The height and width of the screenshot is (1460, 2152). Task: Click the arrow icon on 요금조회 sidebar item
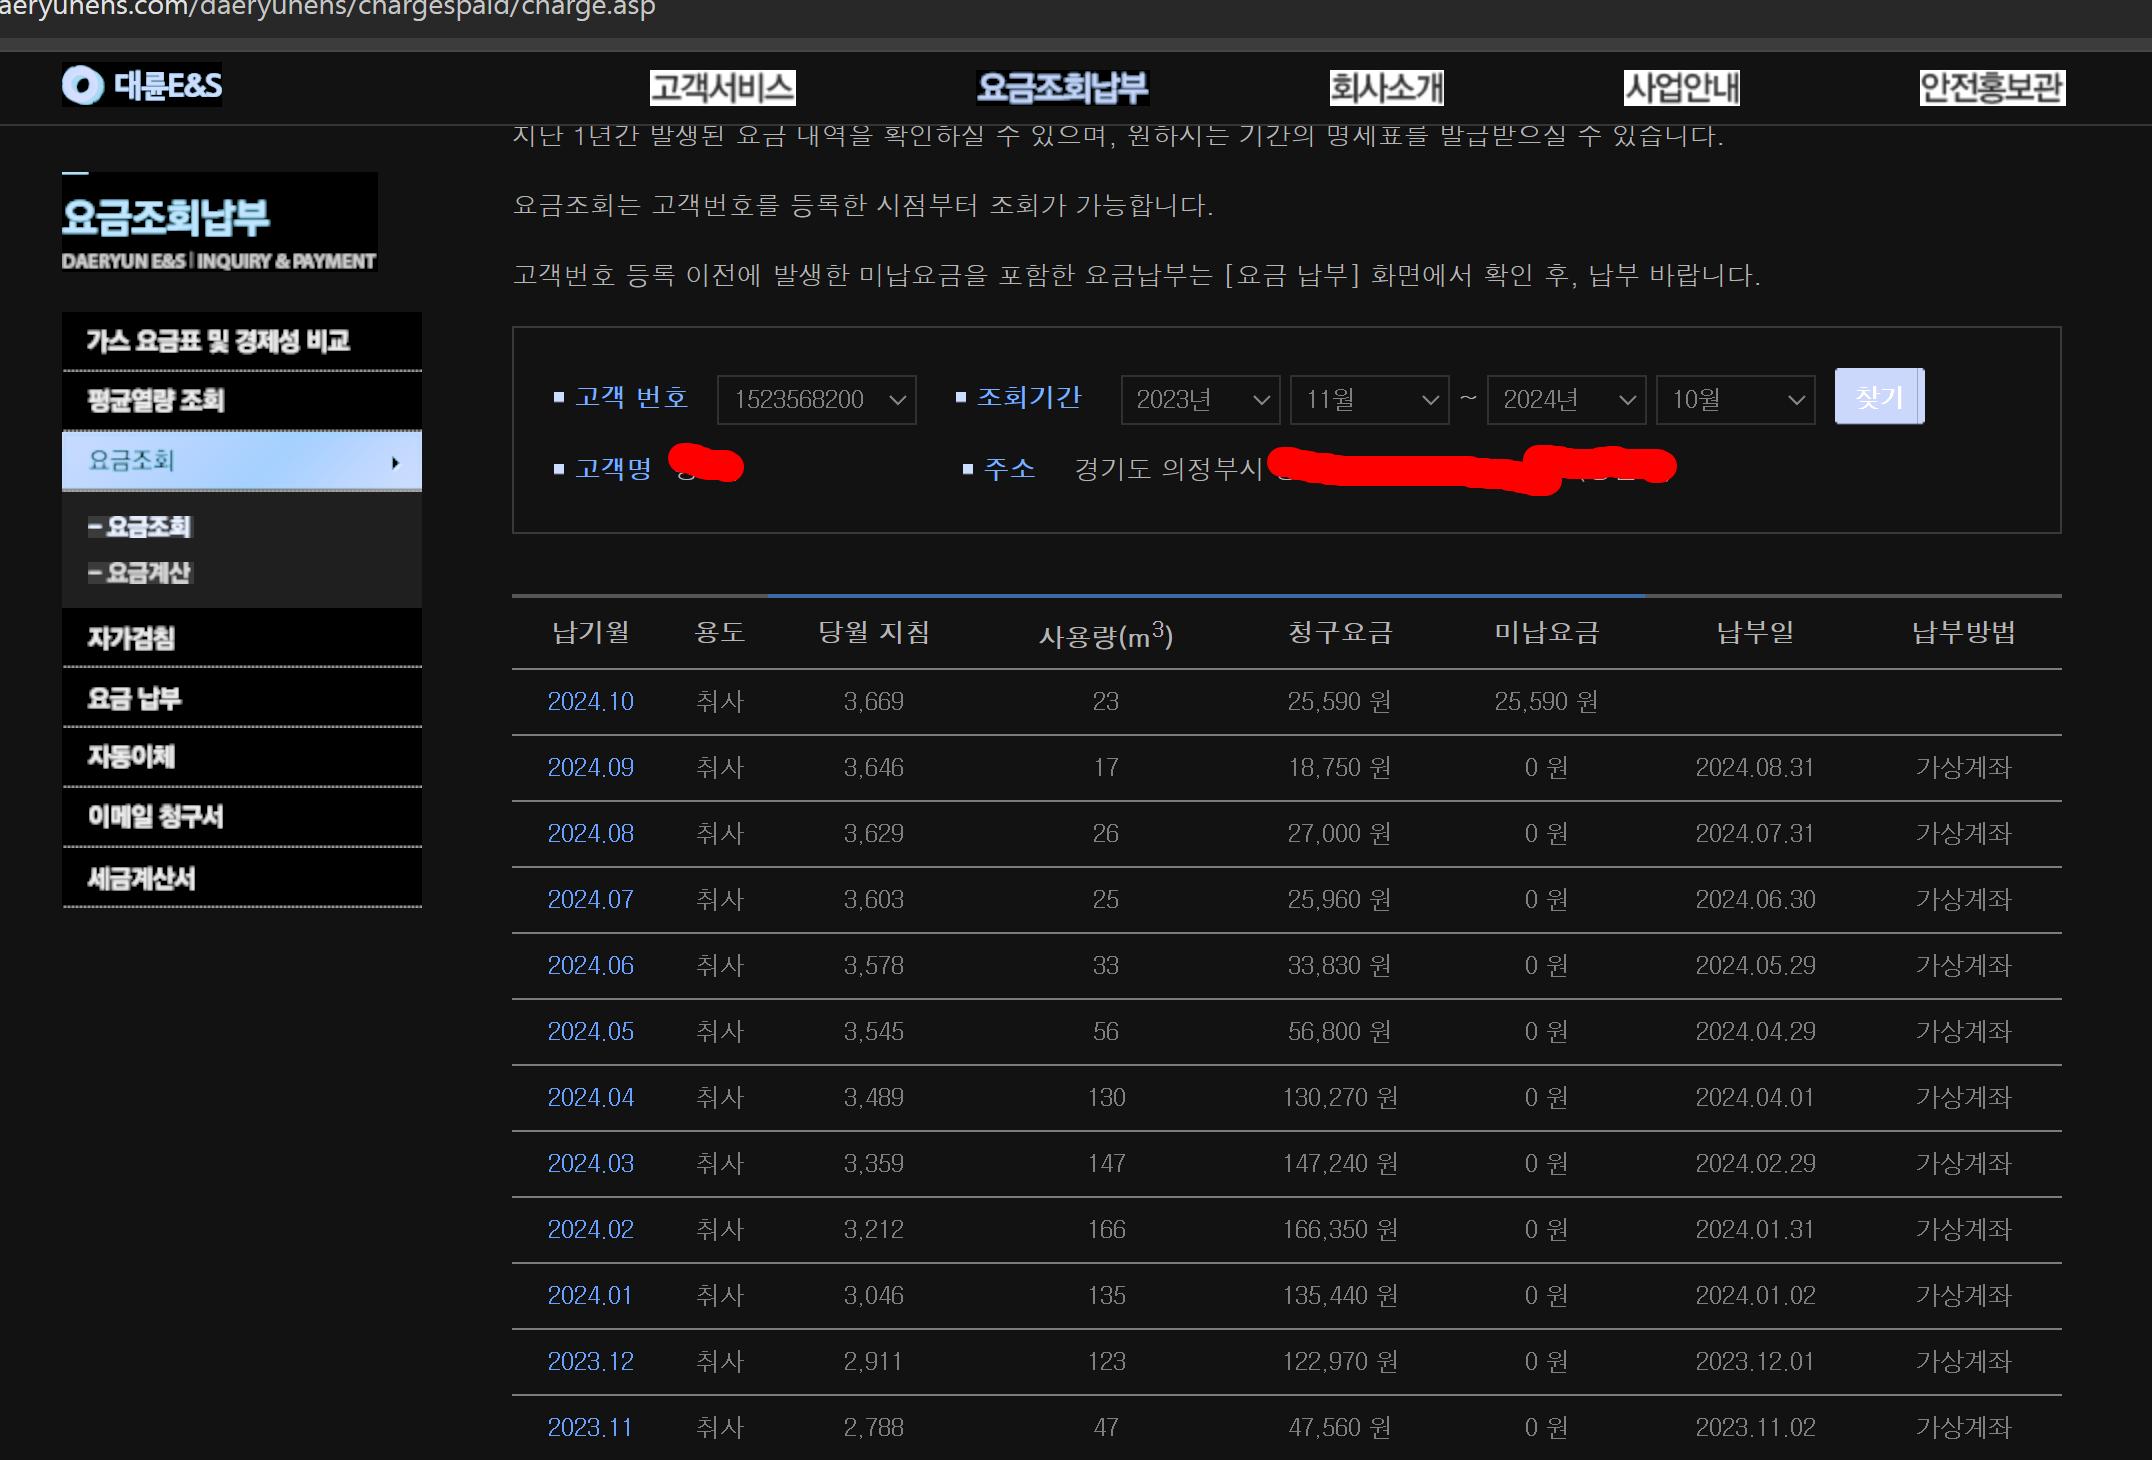[395, 462]
